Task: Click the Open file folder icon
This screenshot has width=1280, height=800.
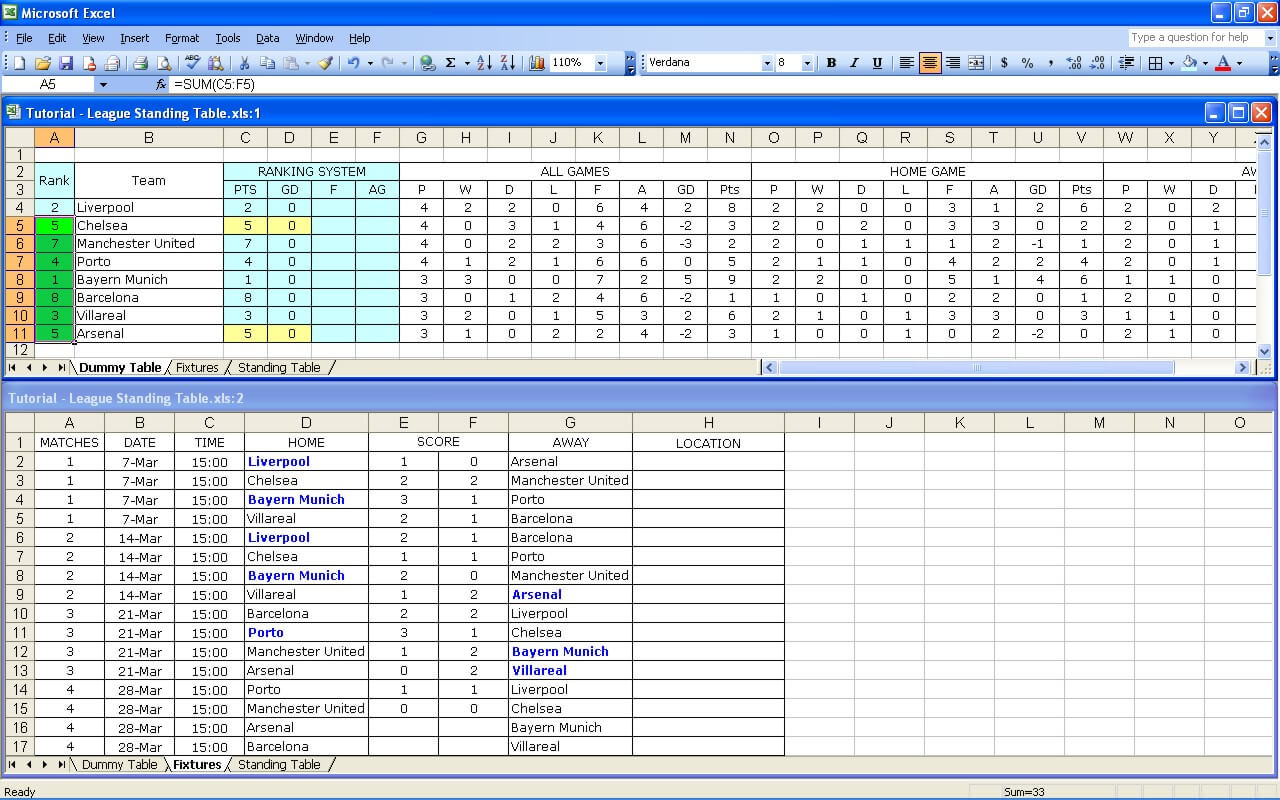Action: point(43,63)
